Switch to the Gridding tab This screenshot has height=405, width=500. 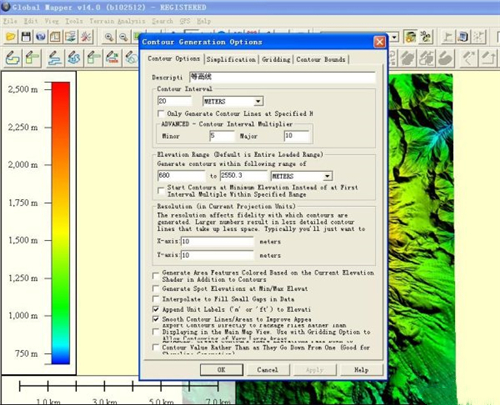click(276, 59)
